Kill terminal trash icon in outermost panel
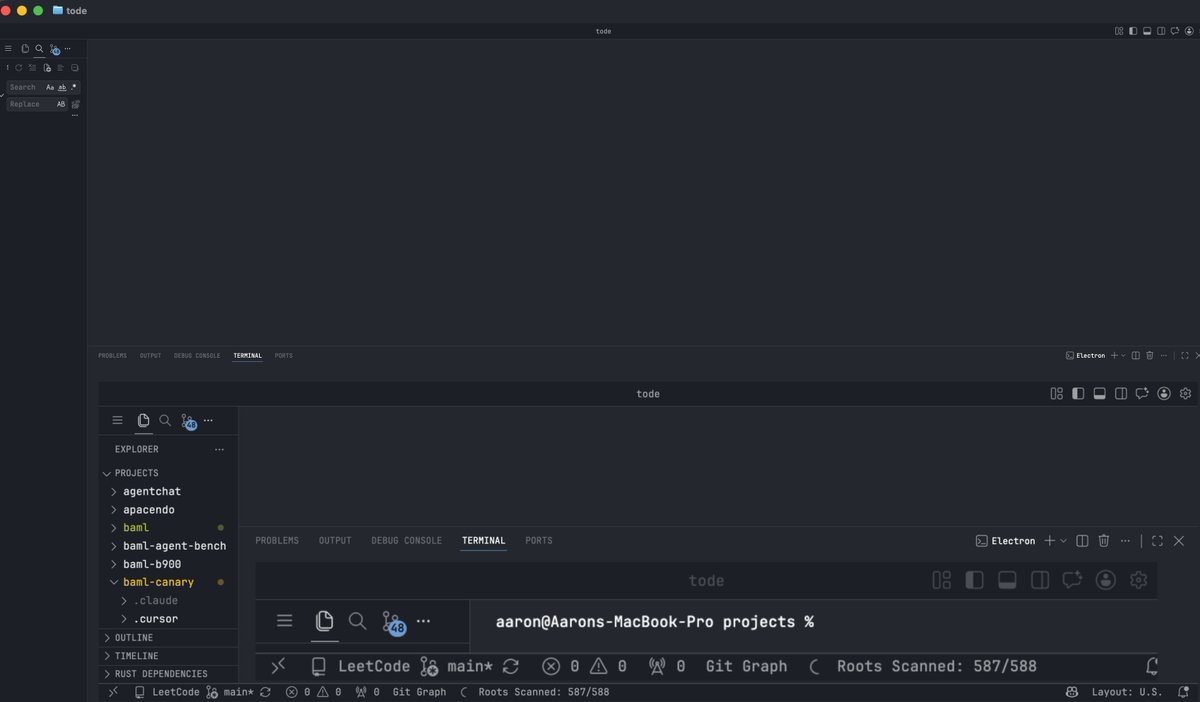This screenshot has height=702, width=1200. click(x=1150, y=355)
